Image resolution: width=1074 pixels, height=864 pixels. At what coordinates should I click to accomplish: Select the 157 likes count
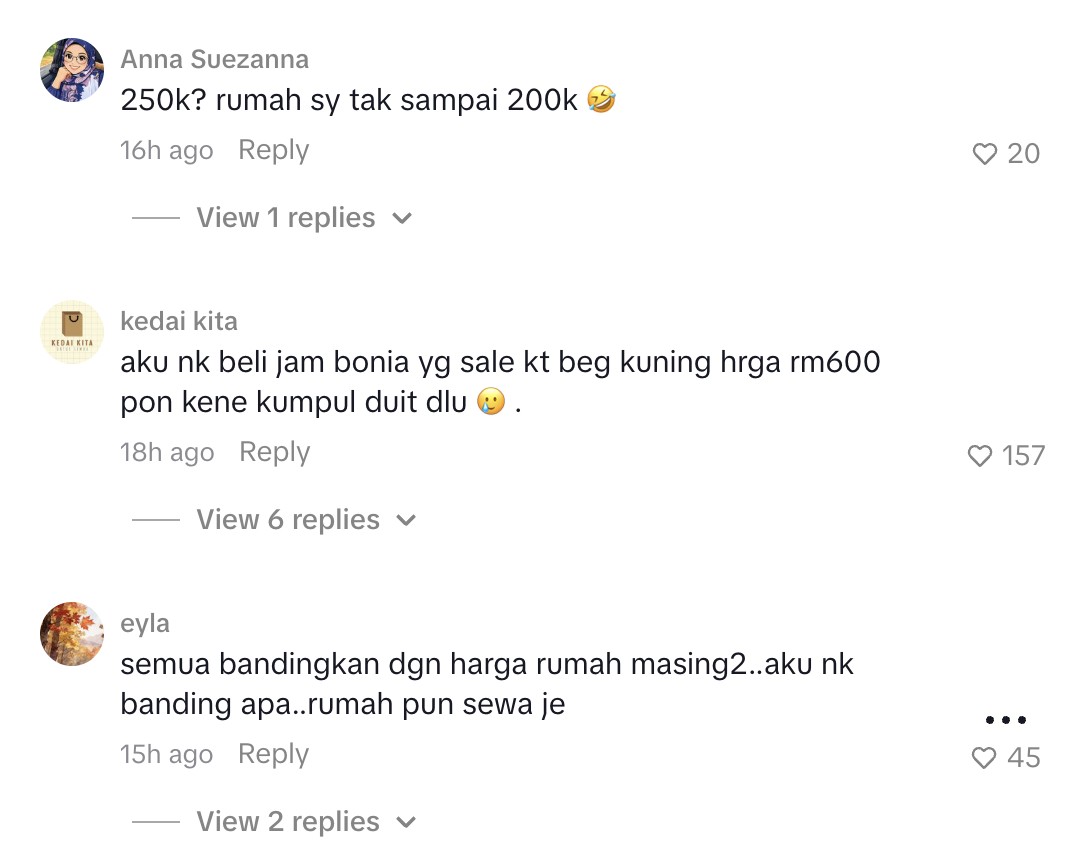click(1023, 456)
